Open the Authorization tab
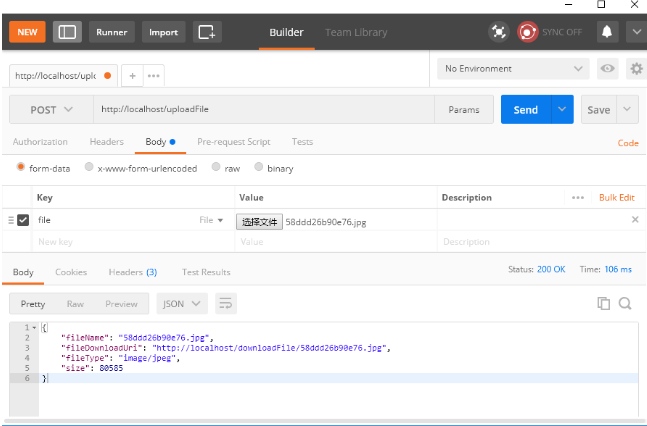The width and height of the screenshot is (647, 426). (40, 142)
